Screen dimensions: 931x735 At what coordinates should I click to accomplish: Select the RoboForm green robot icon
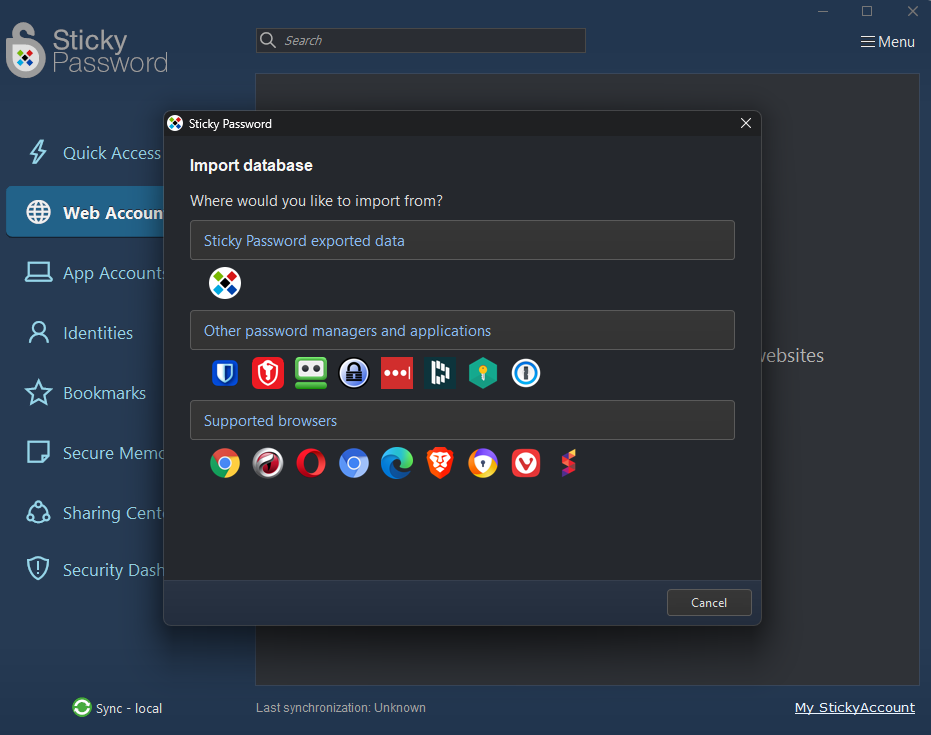click(x=311, y=373)
